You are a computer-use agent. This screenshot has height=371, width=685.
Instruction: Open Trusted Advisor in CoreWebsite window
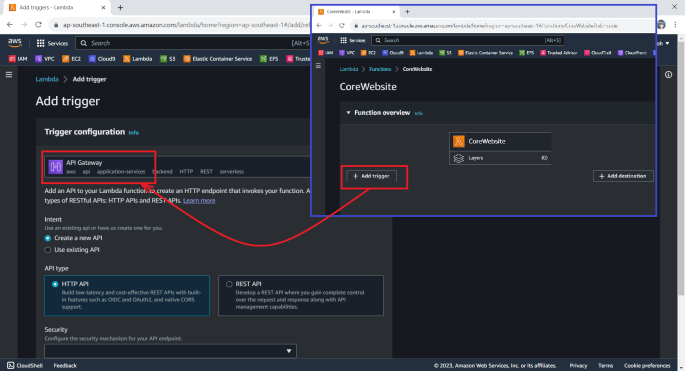(558, 53)
